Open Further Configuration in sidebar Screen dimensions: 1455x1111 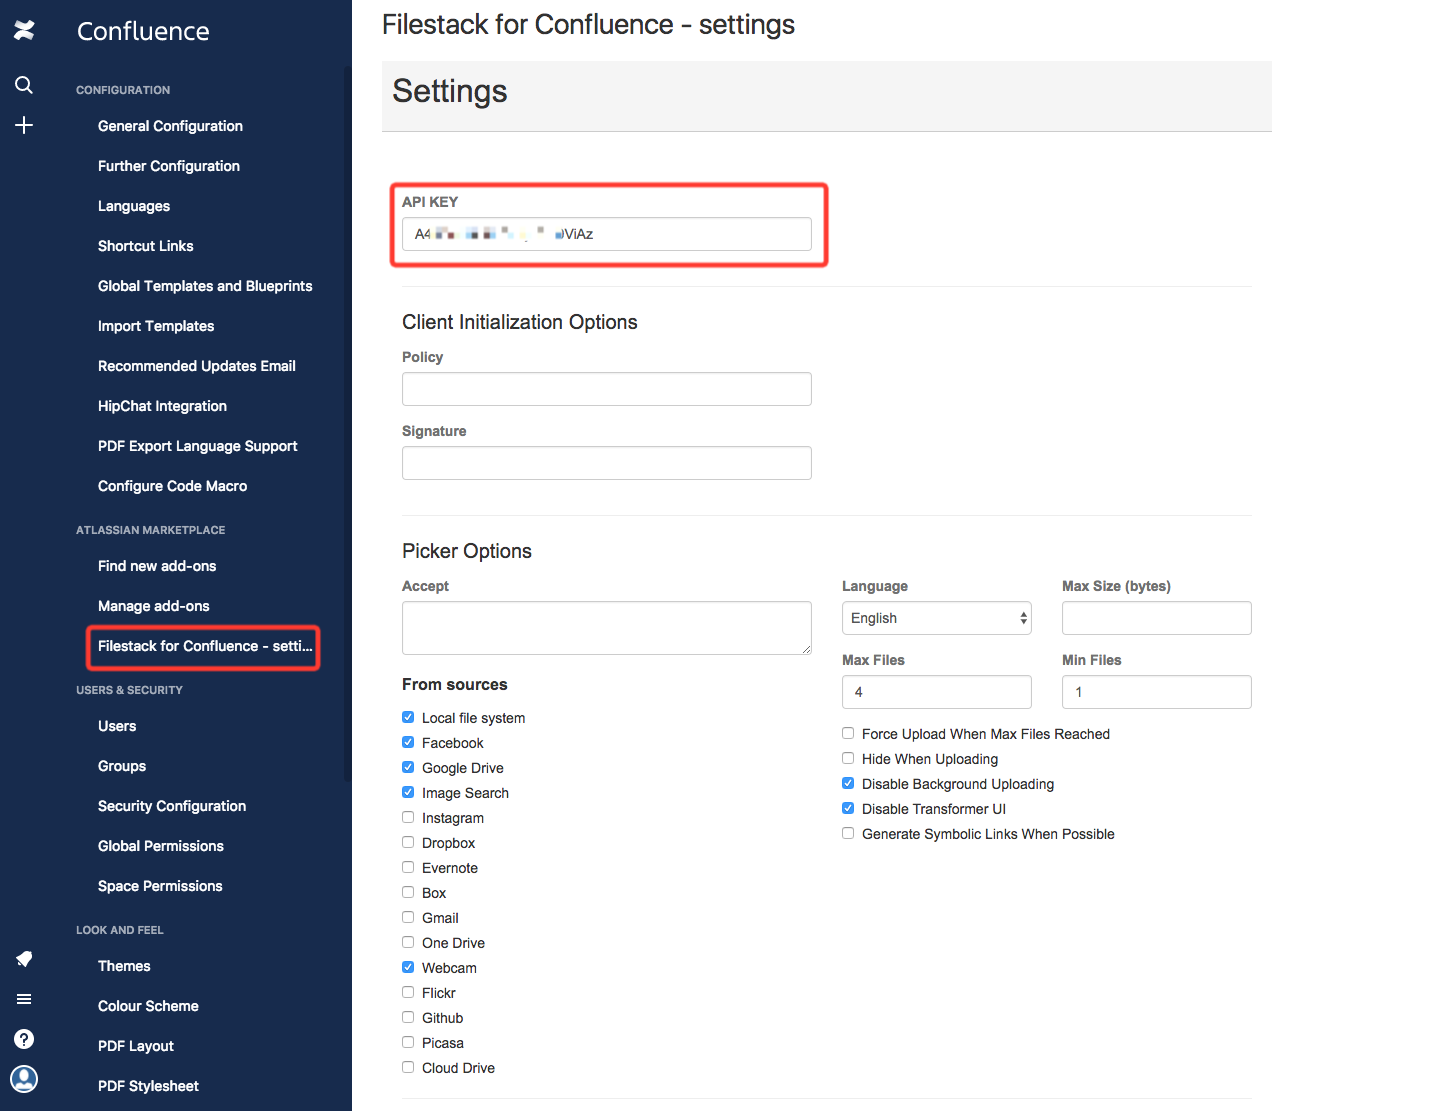point(169,166)
